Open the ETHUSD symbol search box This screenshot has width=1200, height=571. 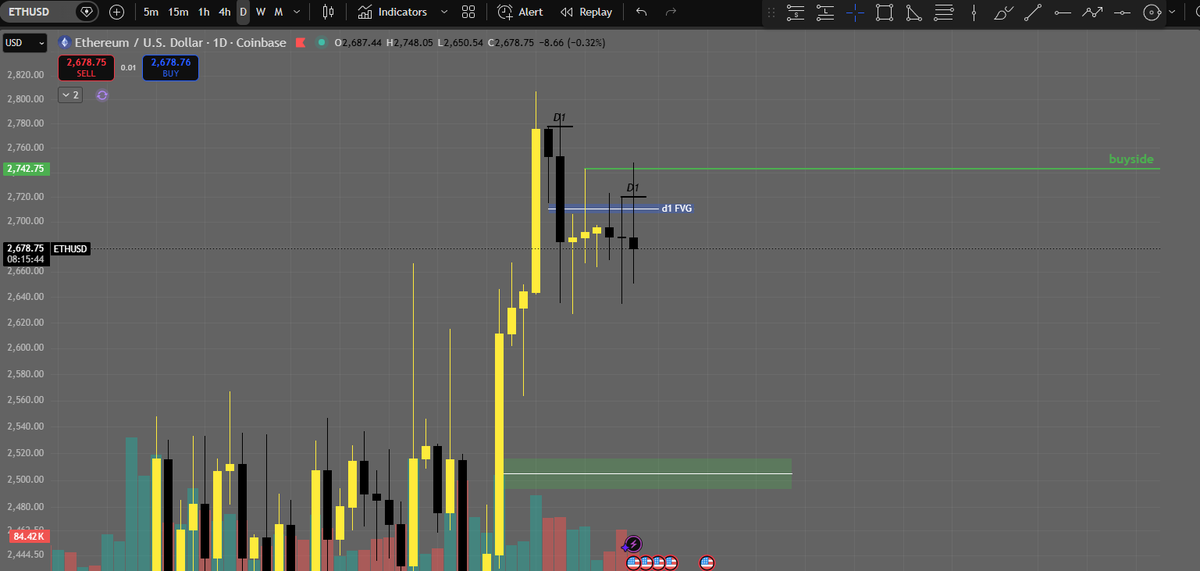click(36, 12)
